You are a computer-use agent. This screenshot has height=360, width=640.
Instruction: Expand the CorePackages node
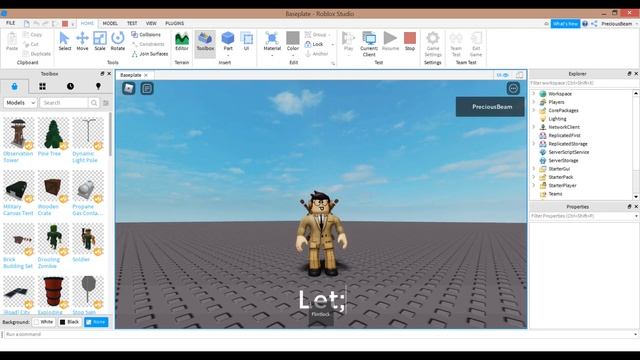[534, 110]
